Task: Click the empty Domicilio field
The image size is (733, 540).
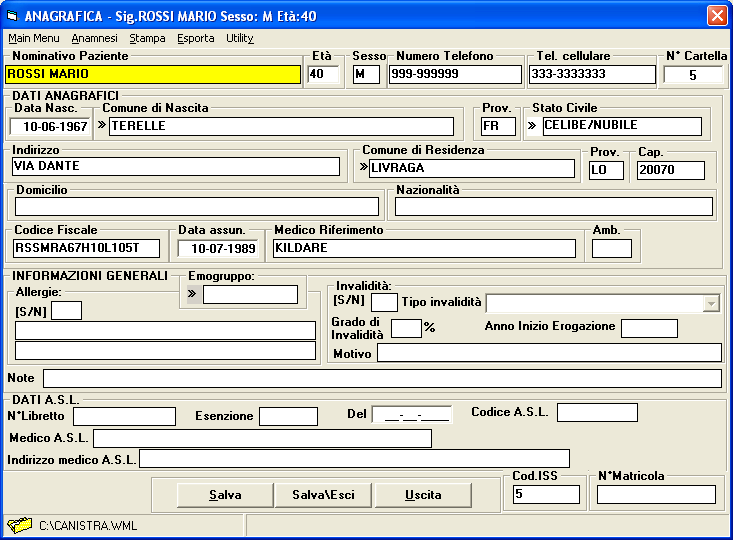Action: click(197, 206)
